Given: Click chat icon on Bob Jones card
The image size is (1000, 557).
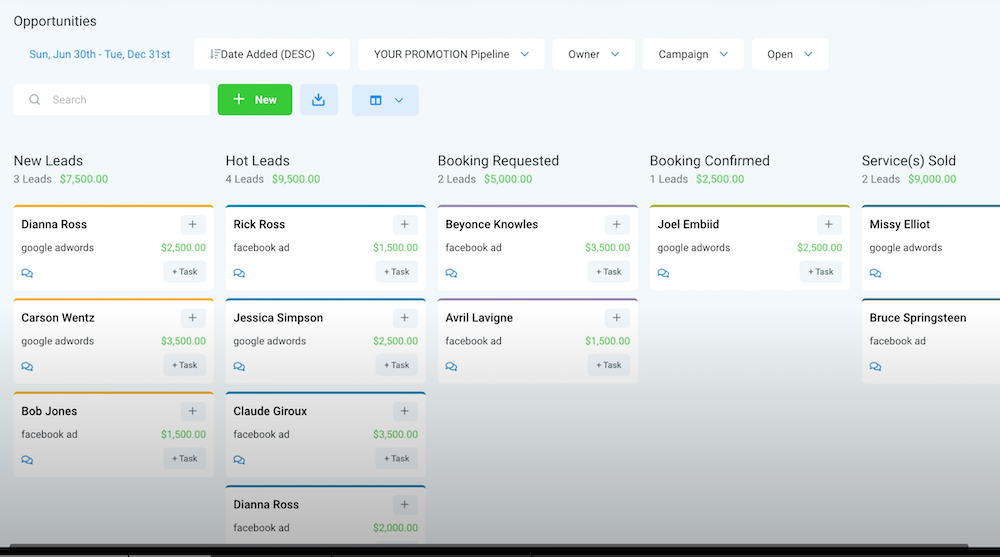Looking at the screenshot, I should click(x=27, y=460).
